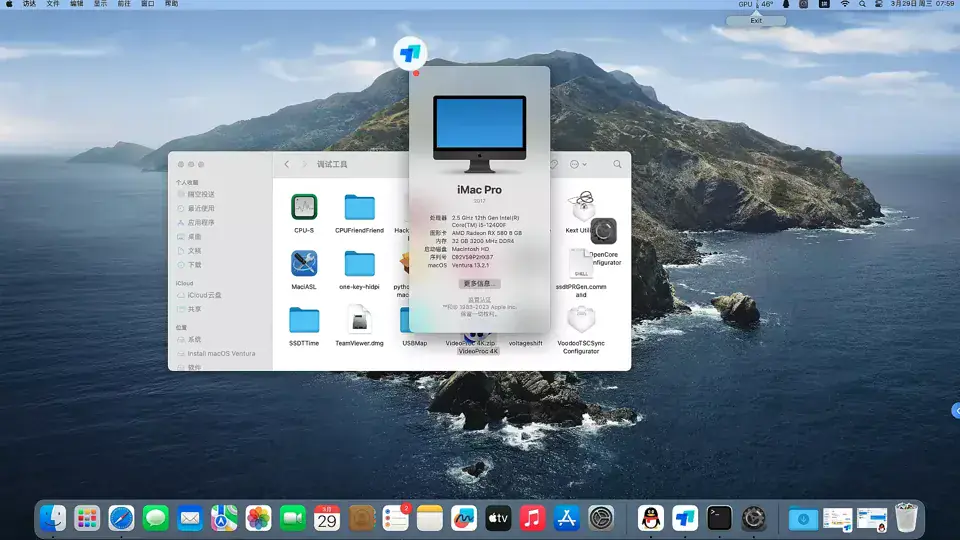Open the 前往 (Go) menu
Screen dimensions: 960x540
tap(124, 4)
